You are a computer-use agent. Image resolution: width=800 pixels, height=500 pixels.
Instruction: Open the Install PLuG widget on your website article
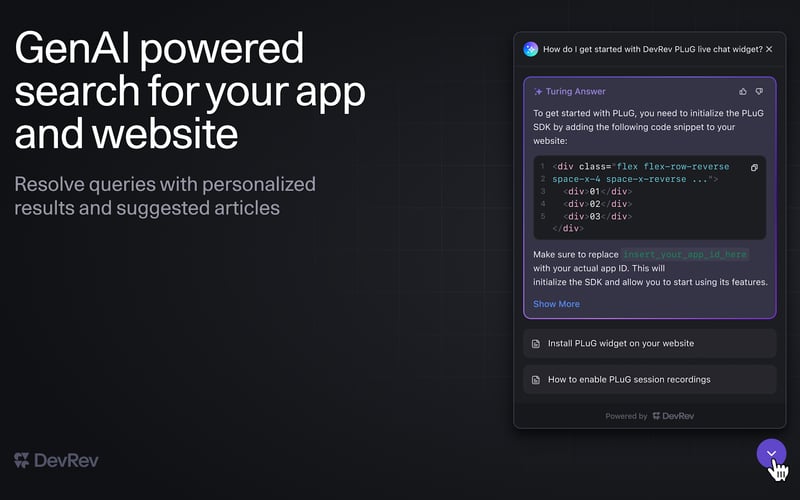(x=649, y=343)
